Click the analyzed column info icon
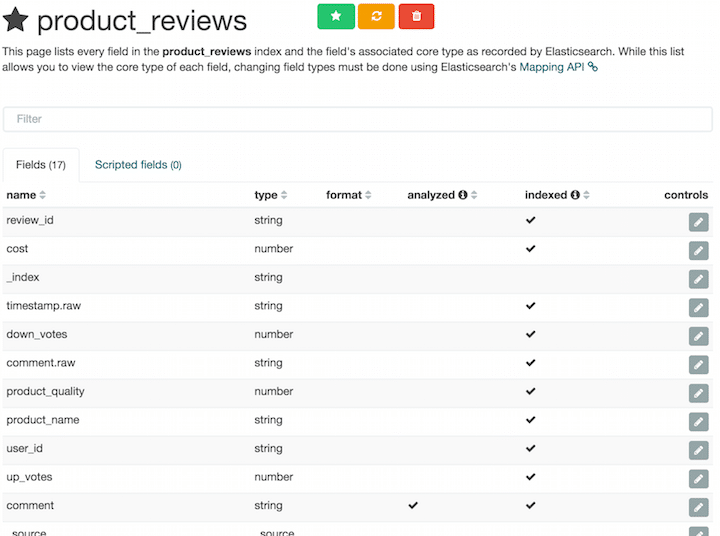 click(x=463, y=195)
